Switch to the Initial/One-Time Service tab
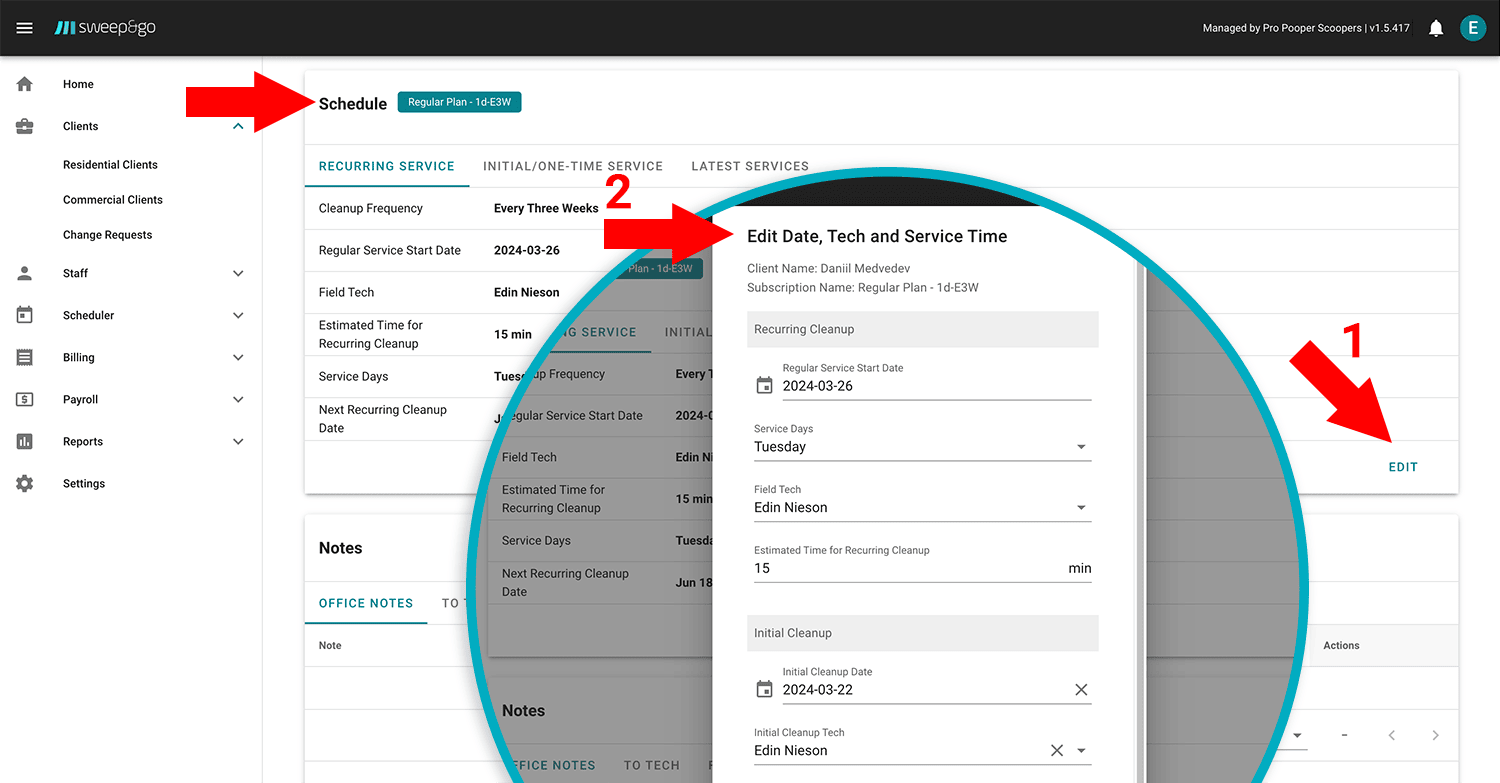Image resolution: width=1500 pixels, height=783 pixels. tap(573, 166)
